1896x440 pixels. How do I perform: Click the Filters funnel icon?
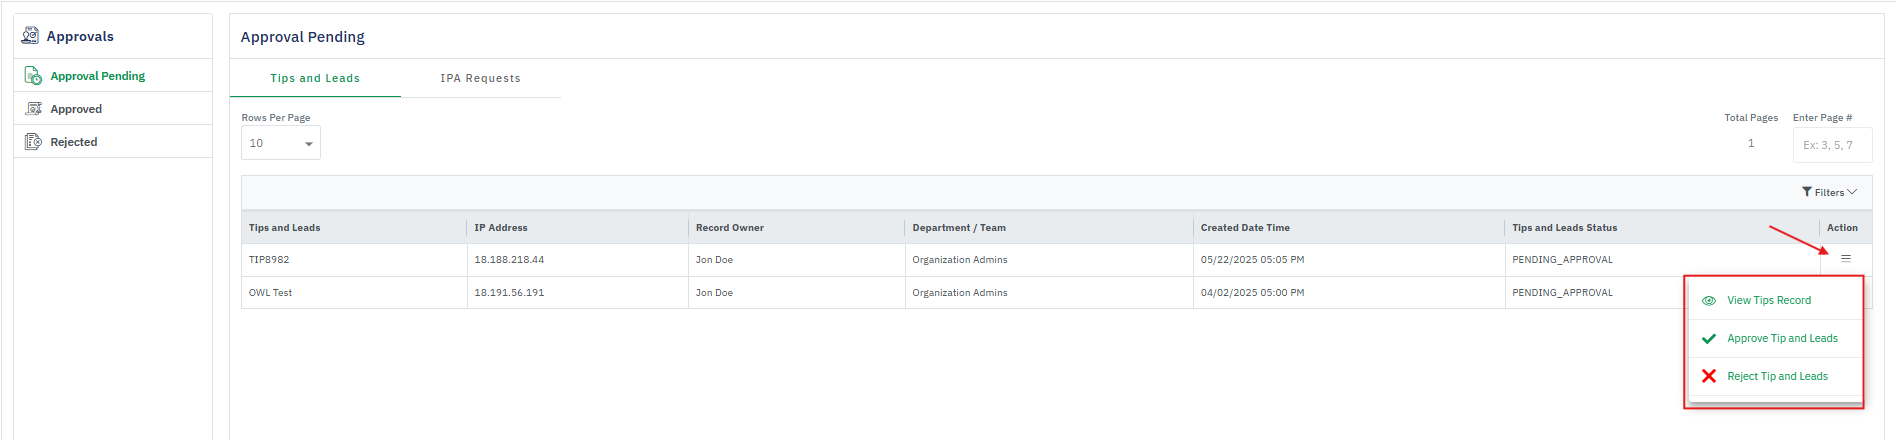[1807, 192]
